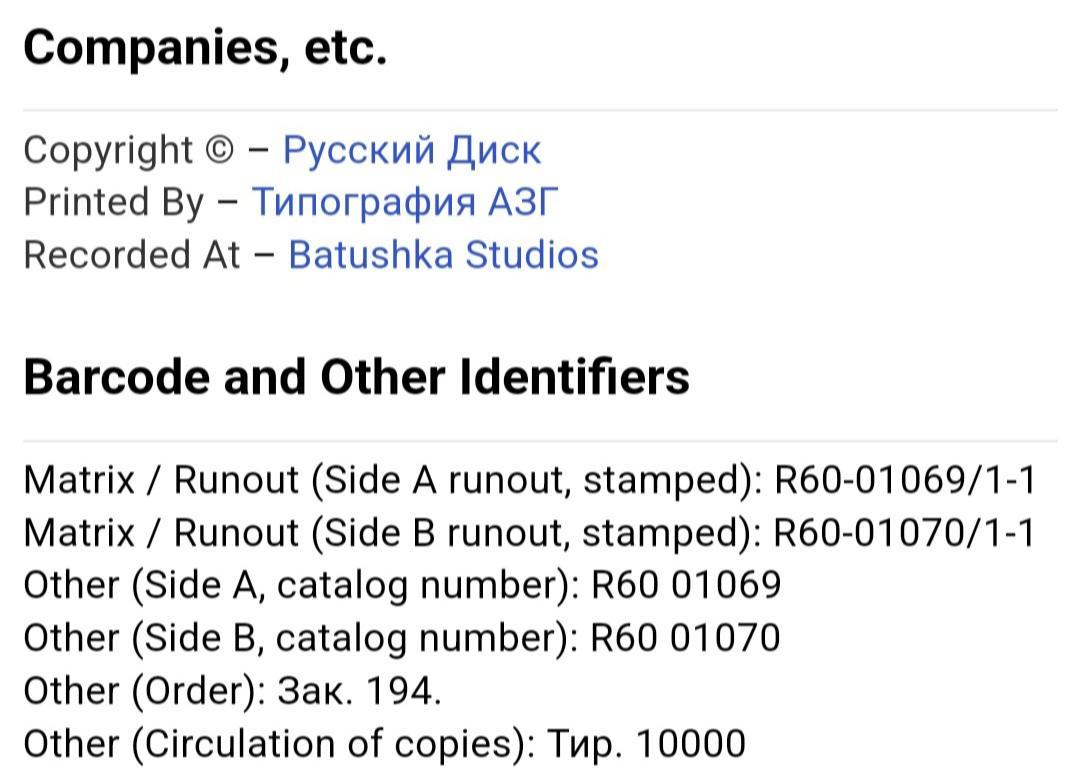Screen dimensions: 1080x784
Task: Click the Зак. 194. order value
Action: (360, 691)
